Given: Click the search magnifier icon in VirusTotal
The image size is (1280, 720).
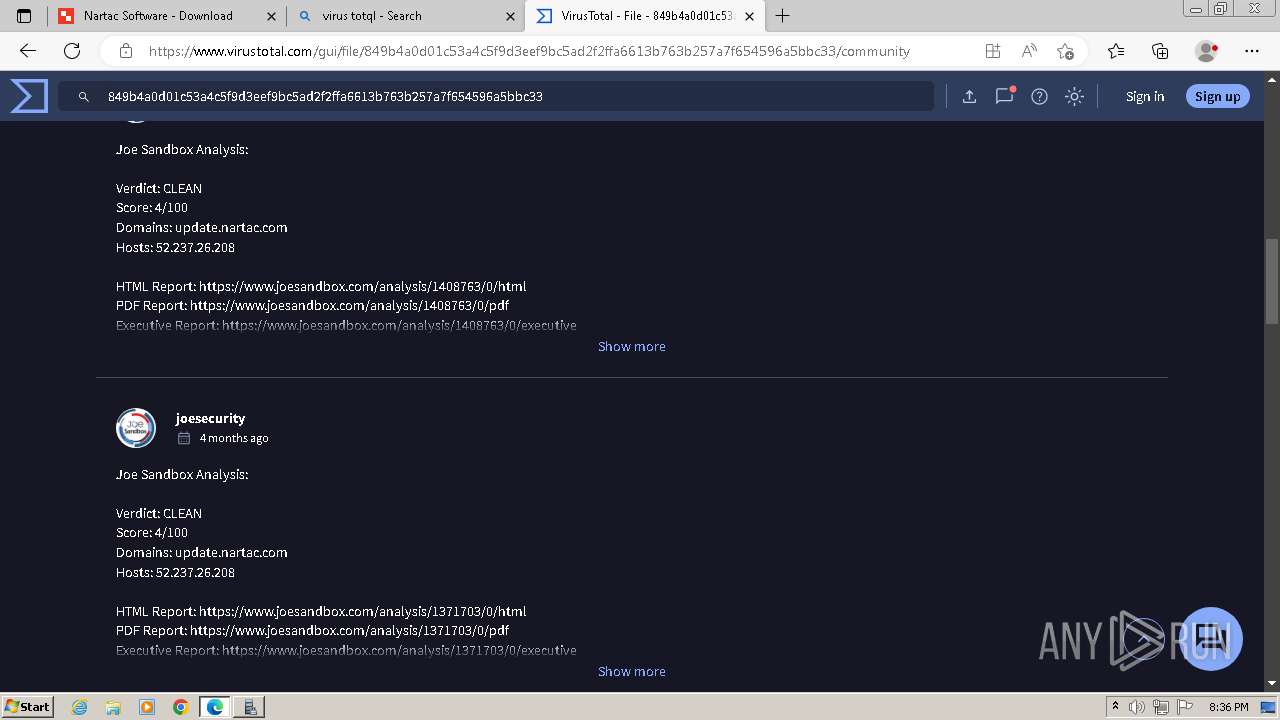Looking at the screenshot, I should 84,96.
